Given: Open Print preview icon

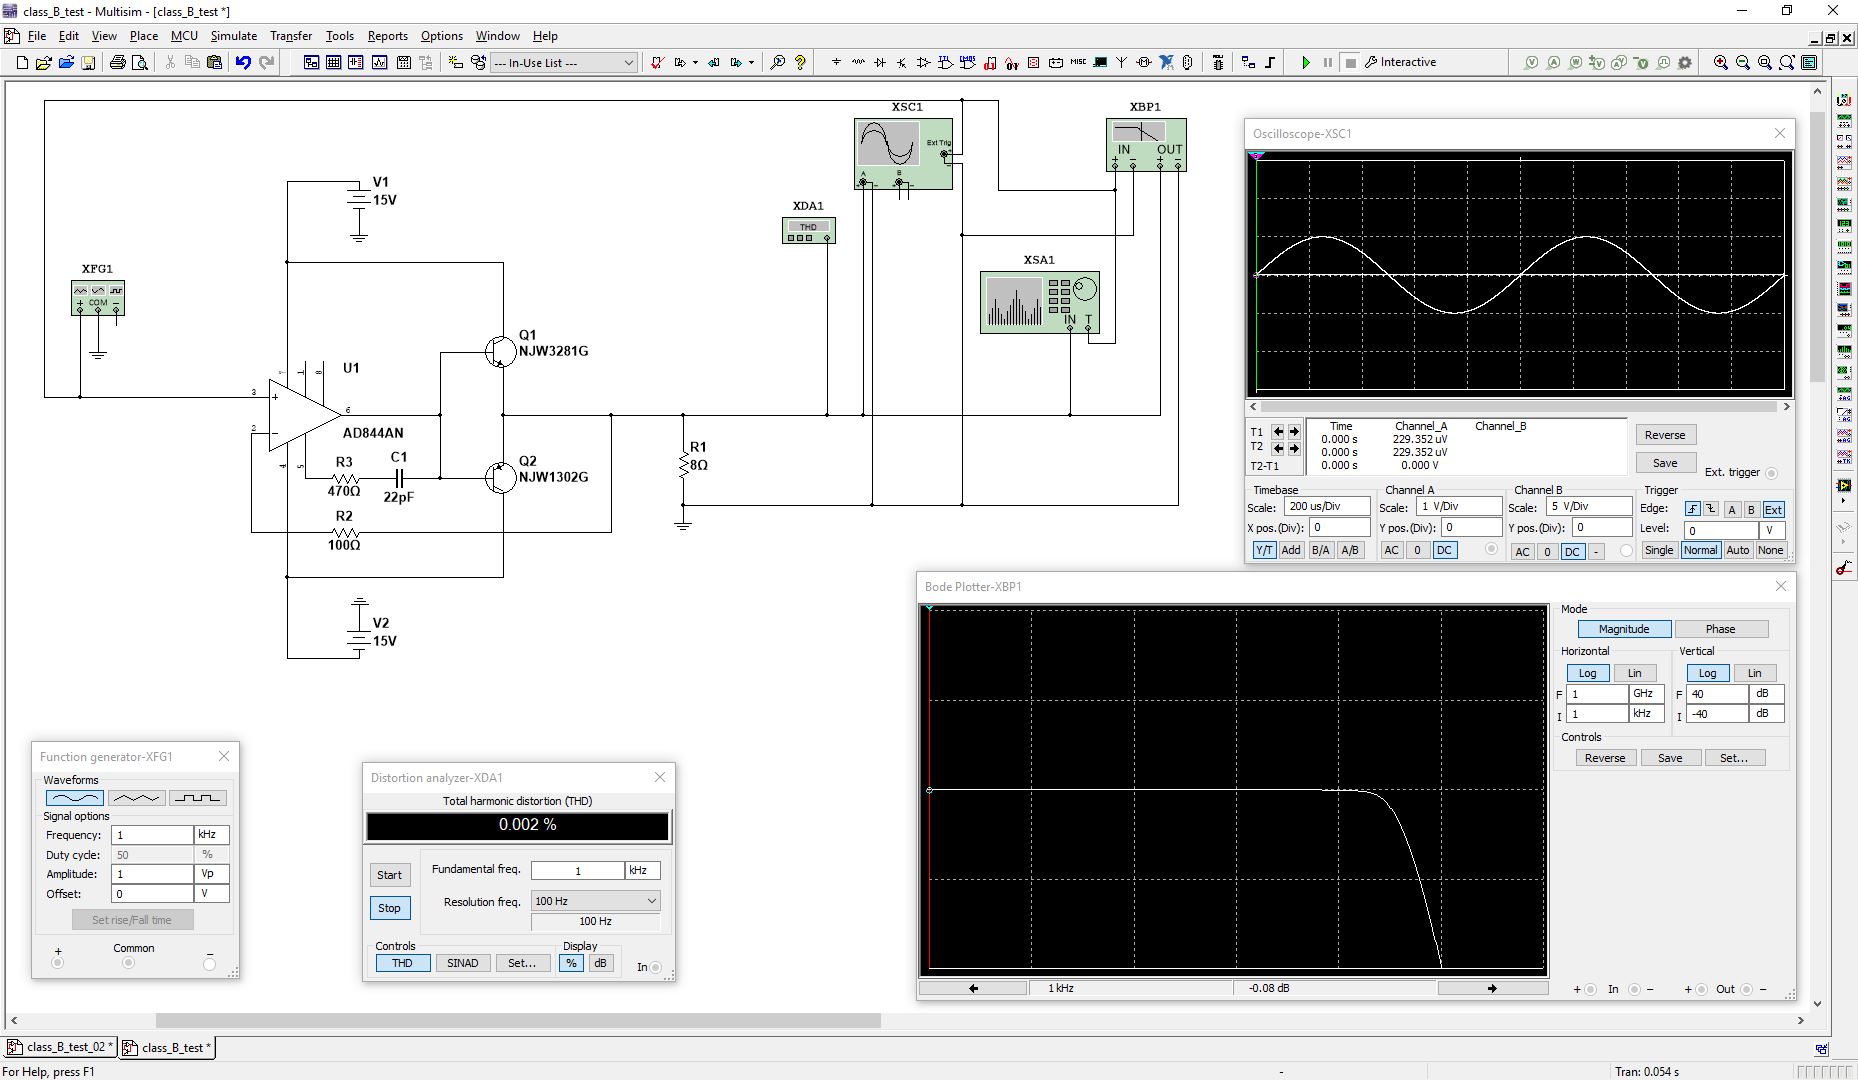Looking at the screenshot, I should click(140, 62).
